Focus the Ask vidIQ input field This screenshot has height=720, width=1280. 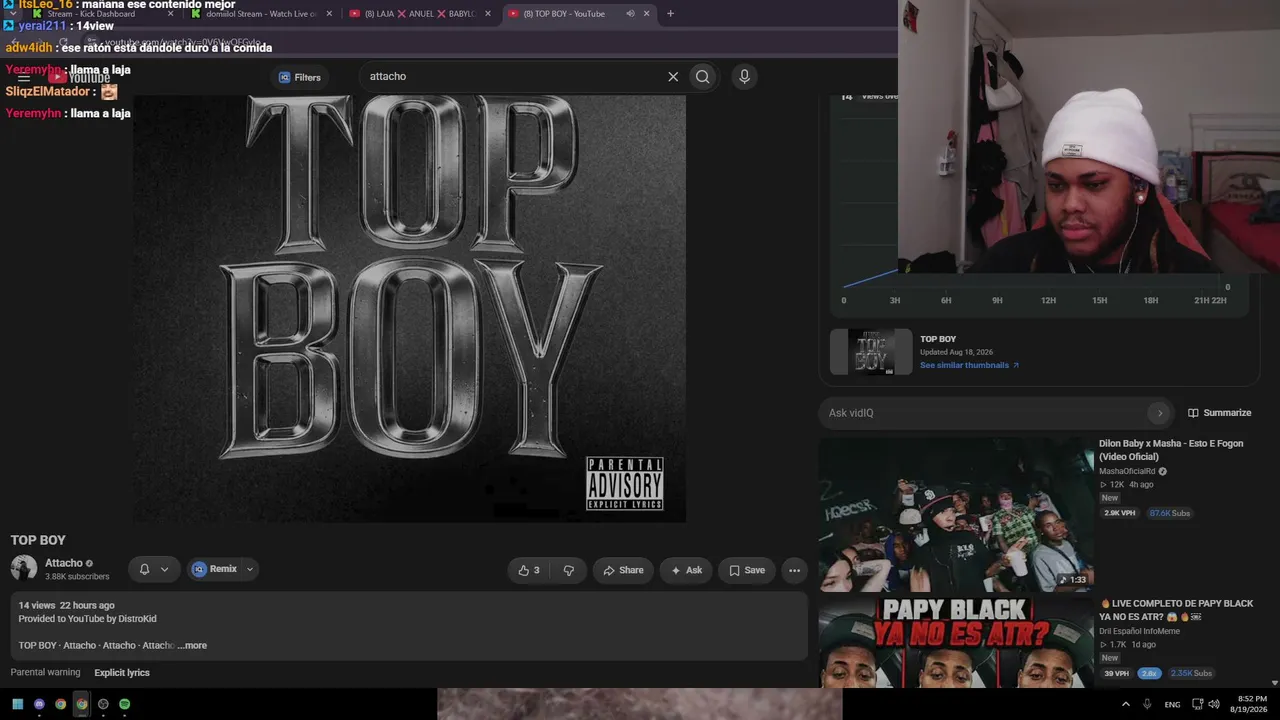[985, 413]
